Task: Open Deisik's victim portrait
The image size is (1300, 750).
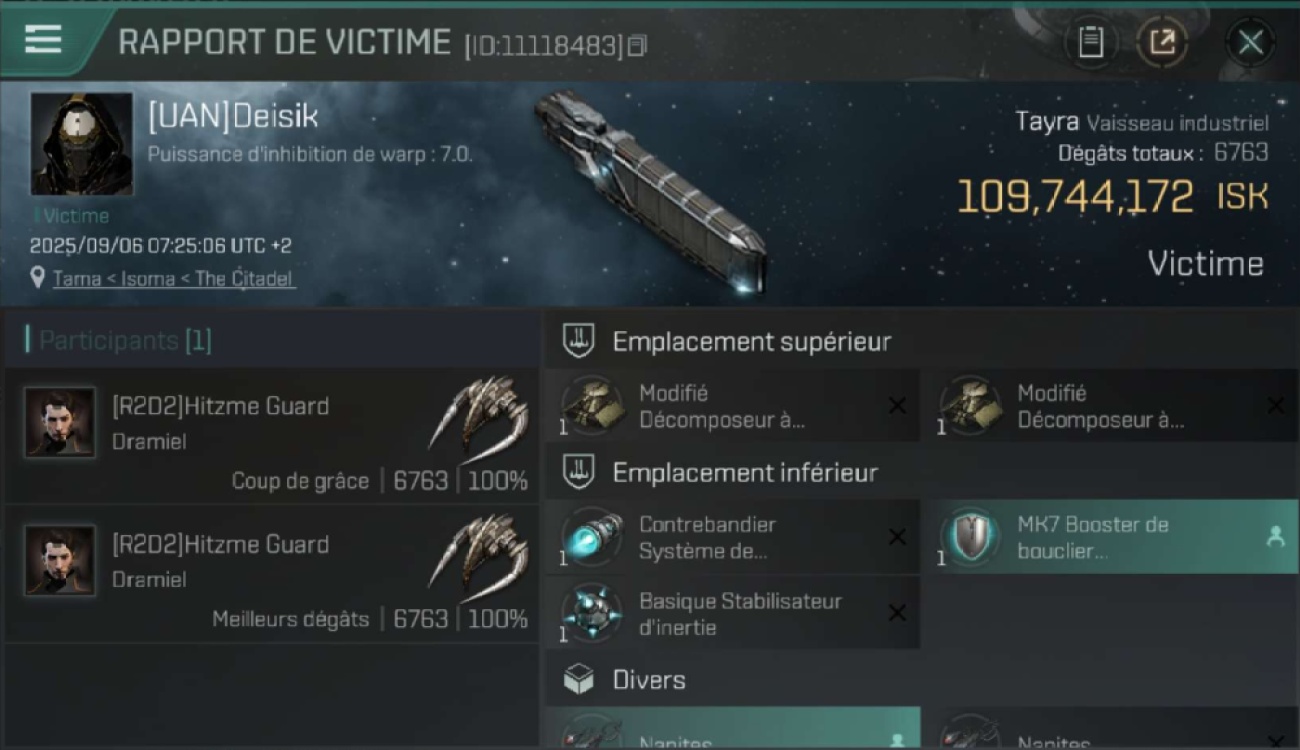Action: [81, 144]
